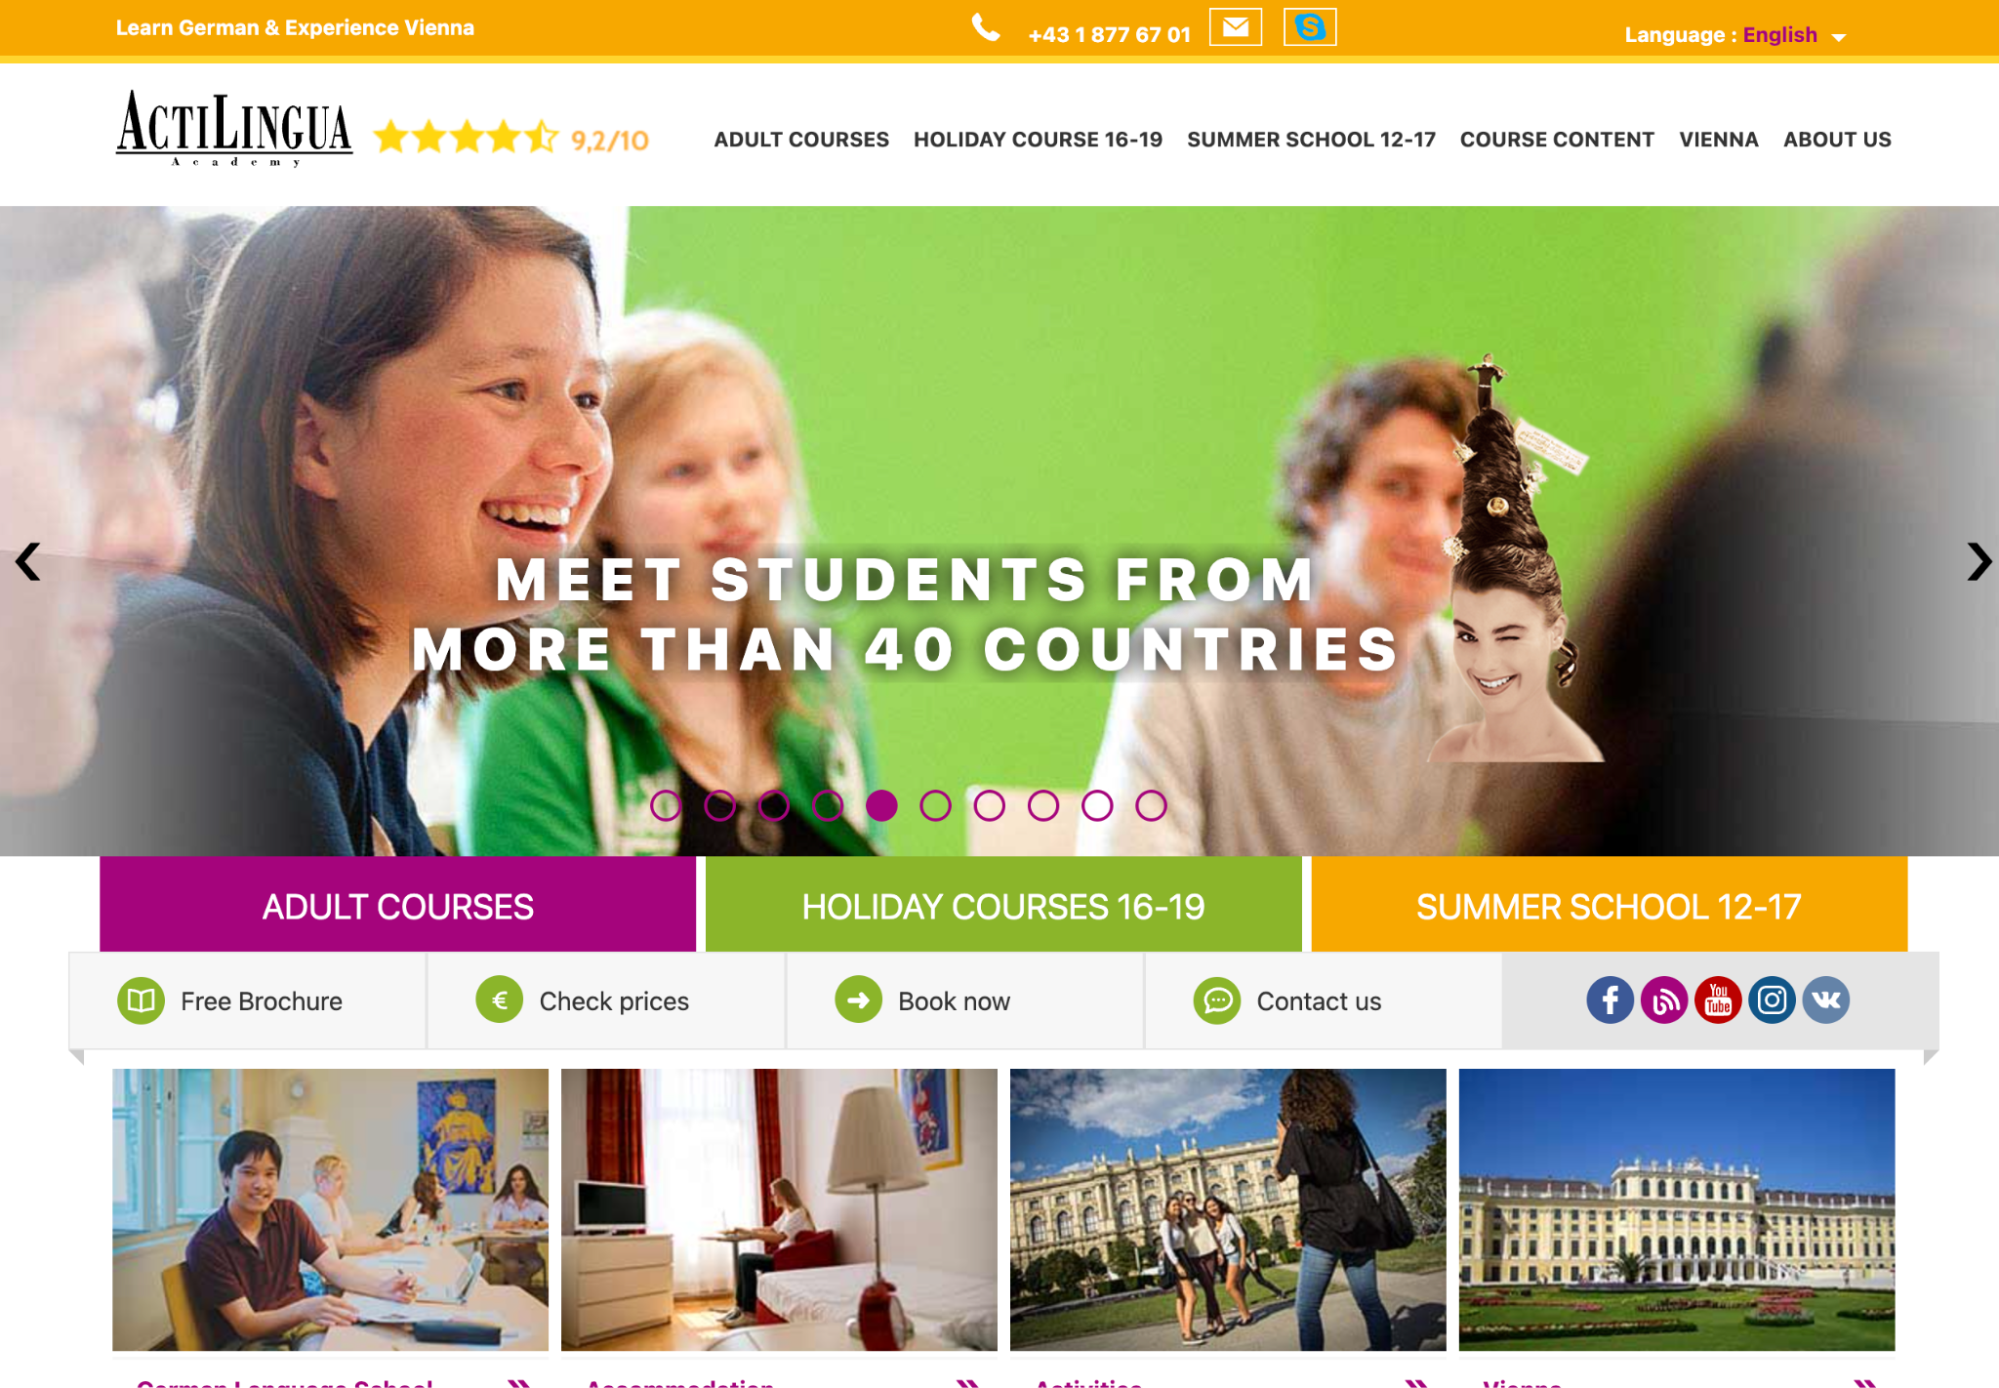This screenshot has height=1388, width=1999.
Task: Open the Vienna menu item
Action: (1719, 140)
